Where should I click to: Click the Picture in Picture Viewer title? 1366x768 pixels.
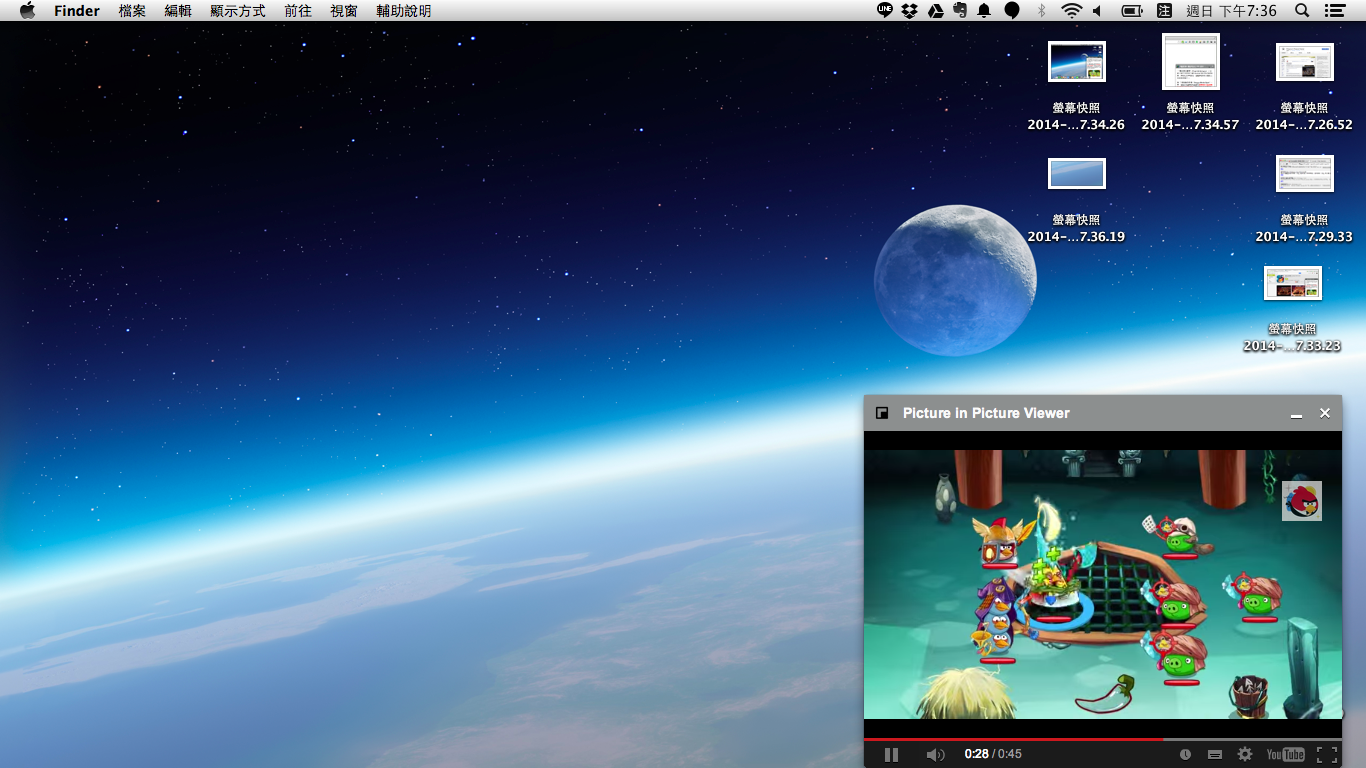986,413
